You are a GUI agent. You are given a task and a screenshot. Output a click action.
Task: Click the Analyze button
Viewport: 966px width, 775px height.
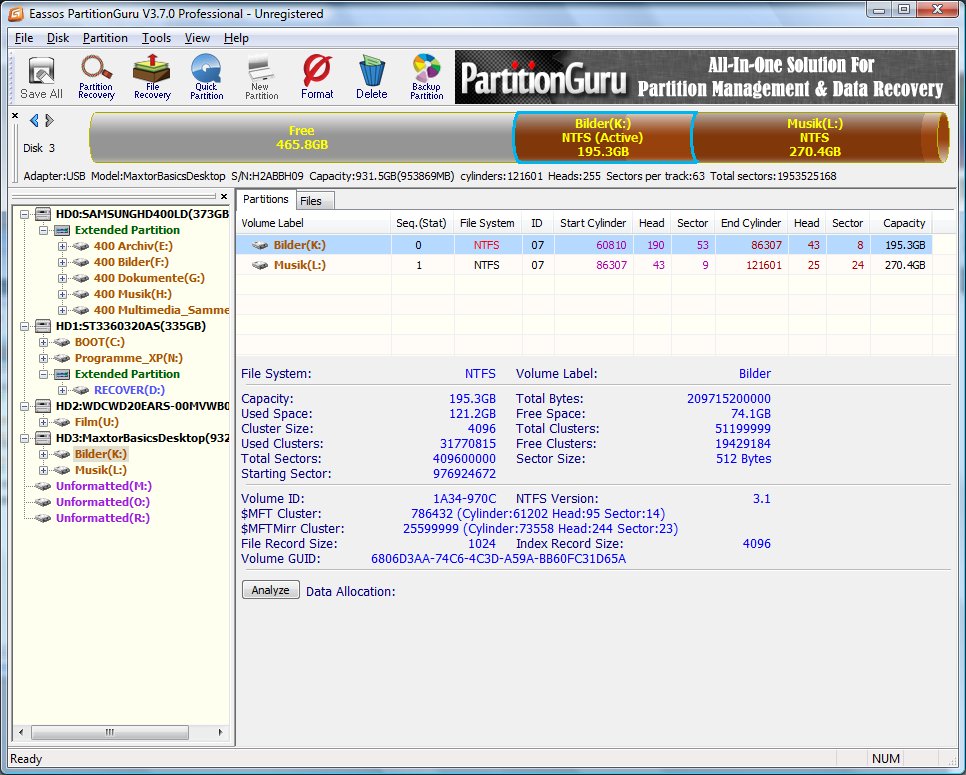point(270,590)
